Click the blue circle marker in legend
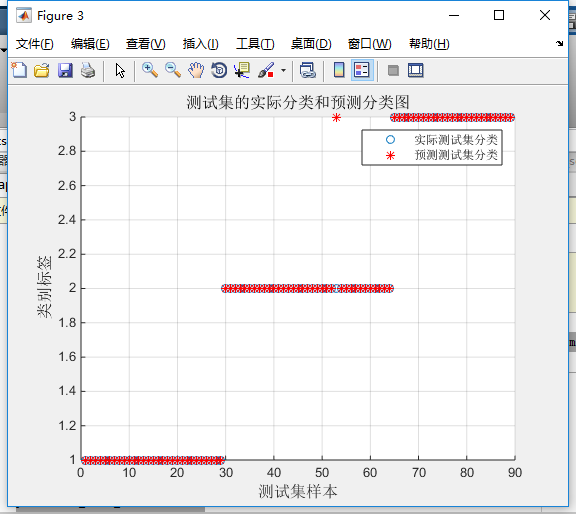Screen dimensions: 576x514 (390, 140)
